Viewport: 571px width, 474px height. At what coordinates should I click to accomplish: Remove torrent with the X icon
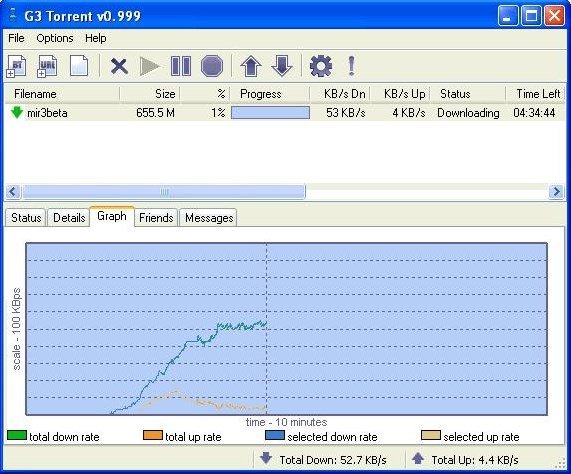[x=119, y=67]
